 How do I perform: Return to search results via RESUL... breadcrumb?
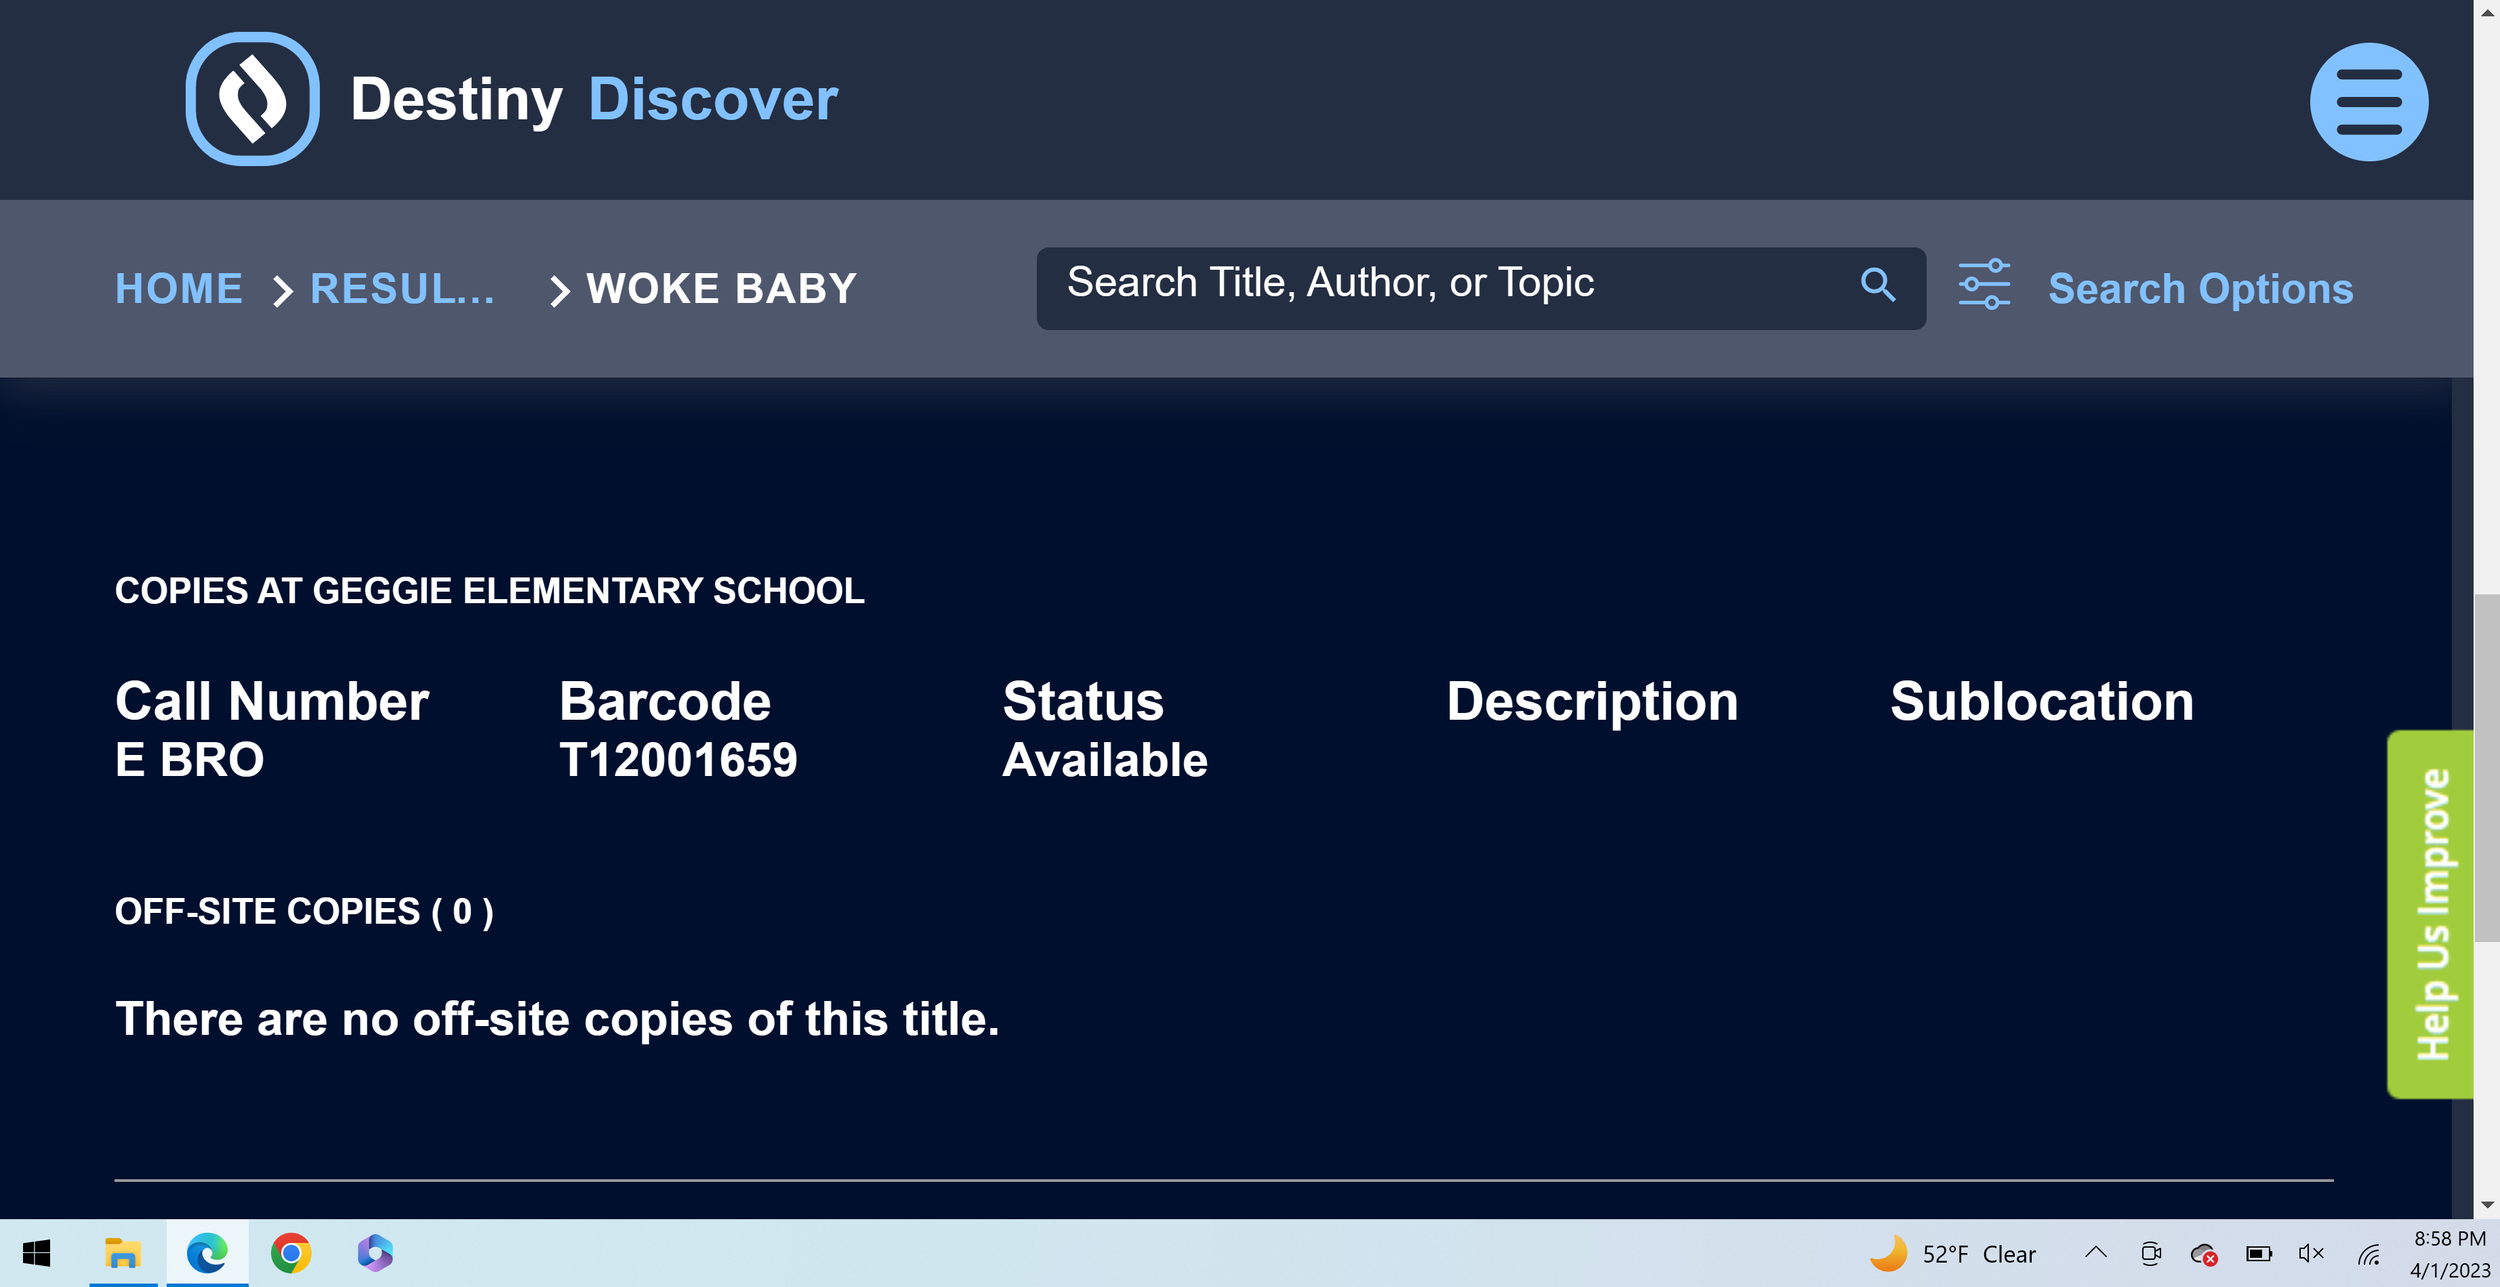coord(402,288)
